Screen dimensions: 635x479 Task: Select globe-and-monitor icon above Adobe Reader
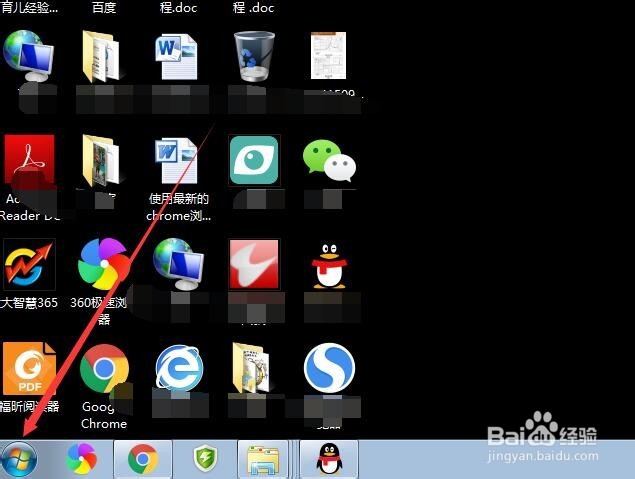pyautogui.click(x=28, y=56)
